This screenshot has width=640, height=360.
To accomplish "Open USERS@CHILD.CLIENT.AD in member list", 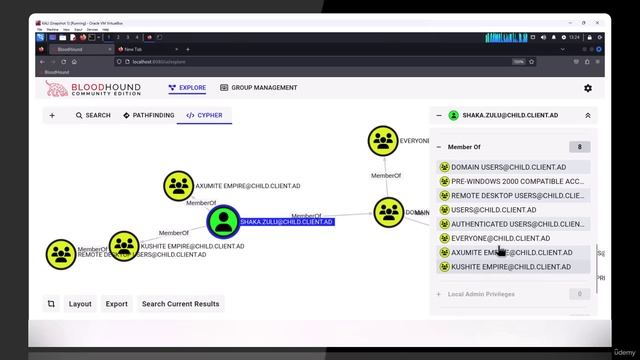I will point(513,210).
